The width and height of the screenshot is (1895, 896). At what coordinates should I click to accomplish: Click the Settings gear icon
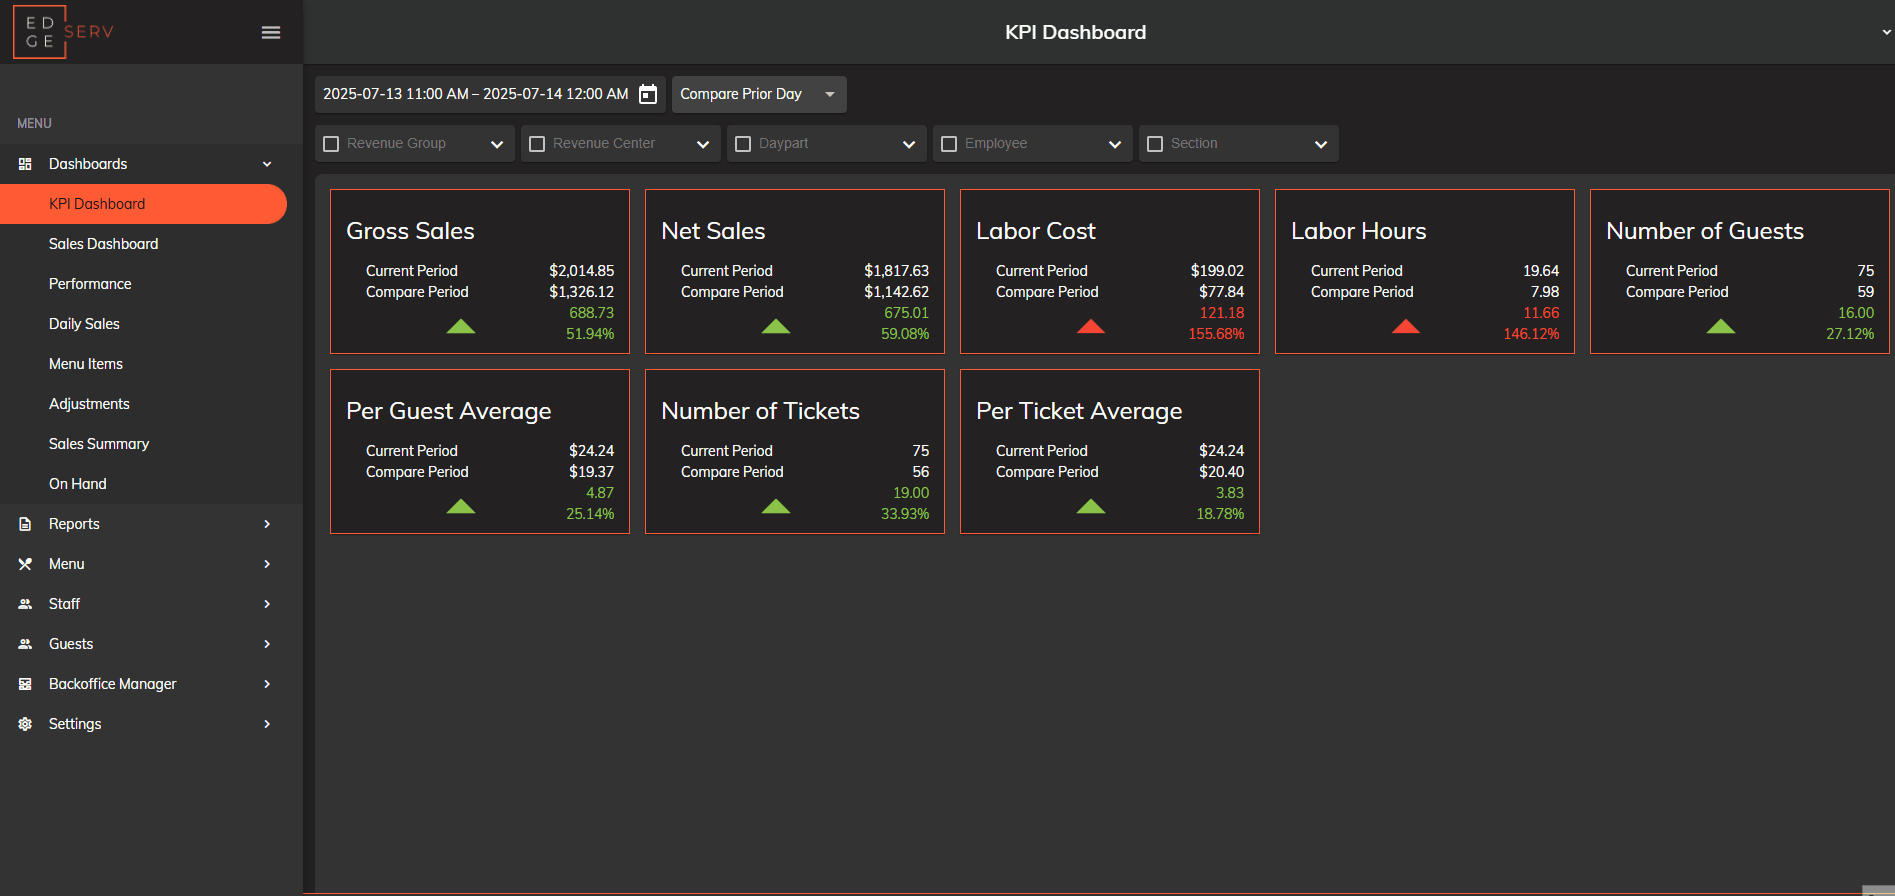[25, 724]
